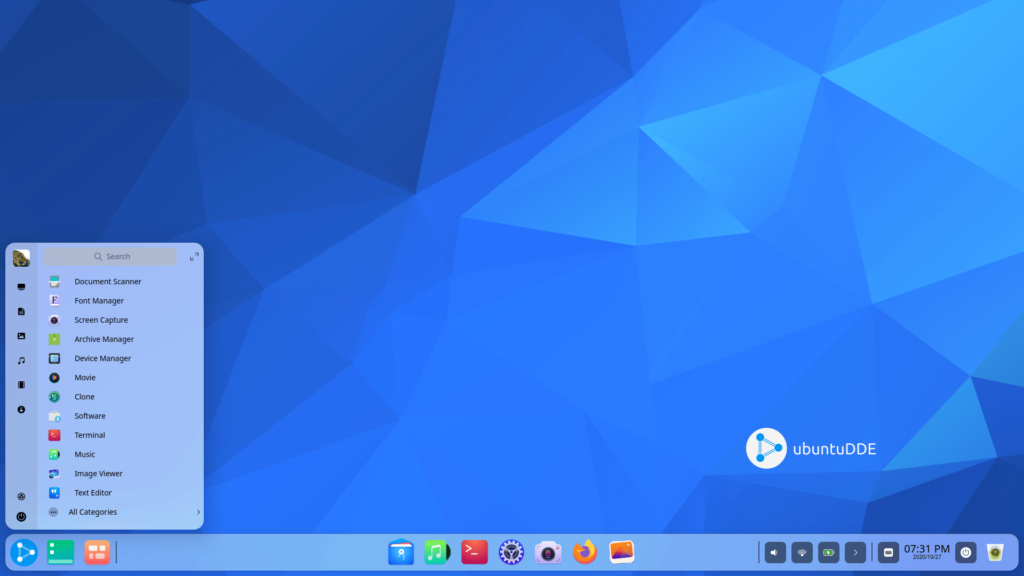This screenshot has height=576, width=1024.
Task: Click the Search field in the launcher
Action: [117, 256]
